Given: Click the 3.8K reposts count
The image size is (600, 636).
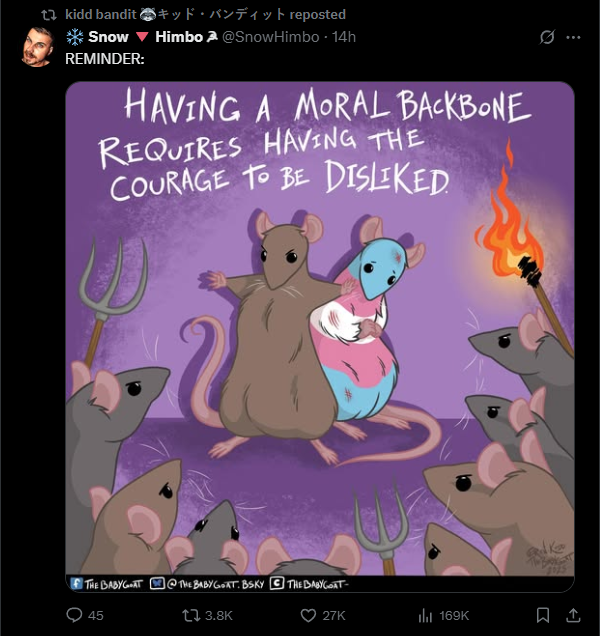Looking at the screenshot, I should pyautogui.click(x=219, y=616).
